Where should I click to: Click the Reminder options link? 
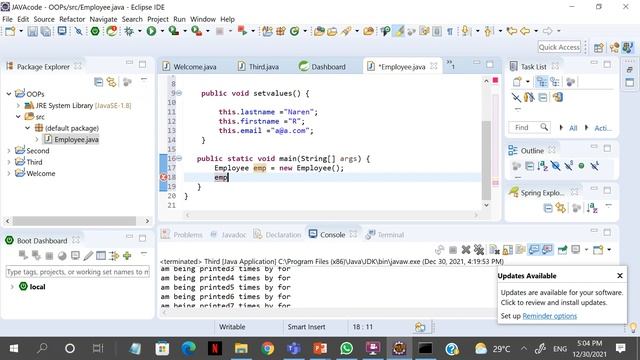(x=549, y=316)
